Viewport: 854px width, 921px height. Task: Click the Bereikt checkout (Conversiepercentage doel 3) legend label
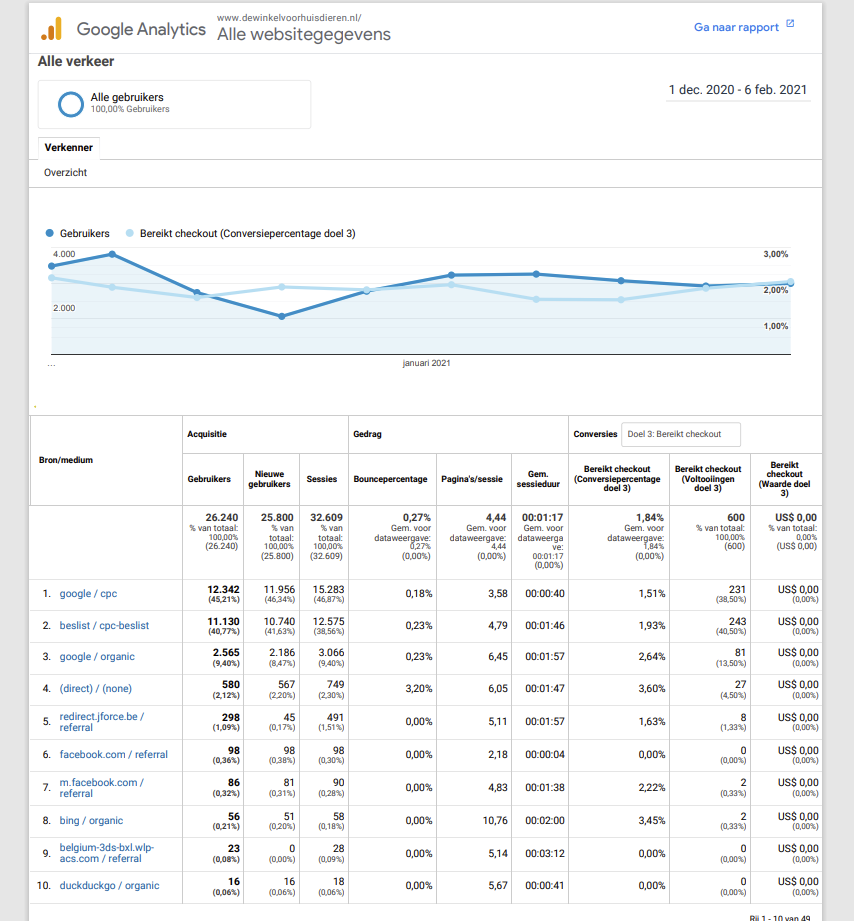point(248,233)
